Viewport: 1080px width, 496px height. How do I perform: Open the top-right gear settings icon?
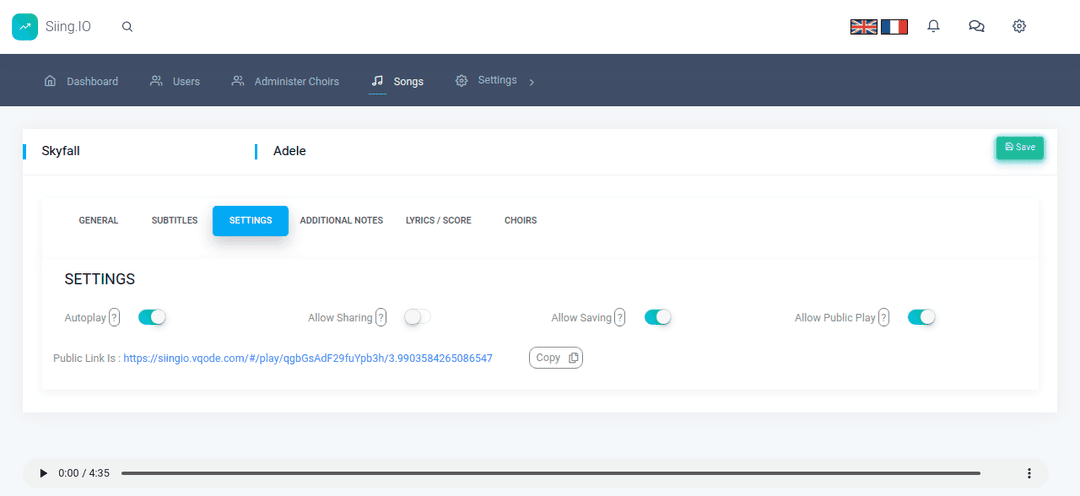(1019, 27)
